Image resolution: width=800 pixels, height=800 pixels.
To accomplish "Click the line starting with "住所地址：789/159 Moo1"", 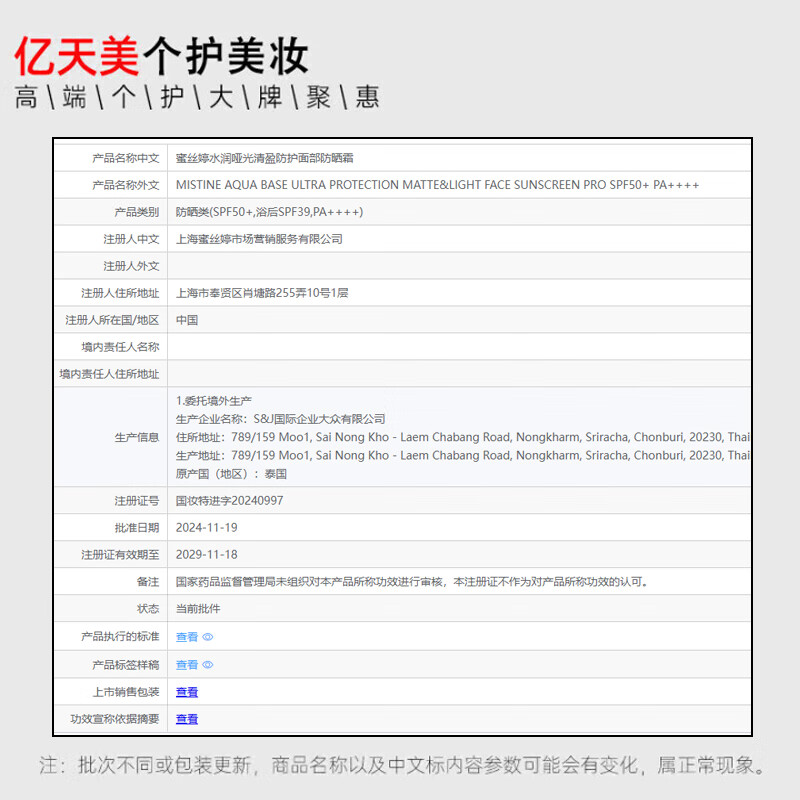I will coord(463,437).
